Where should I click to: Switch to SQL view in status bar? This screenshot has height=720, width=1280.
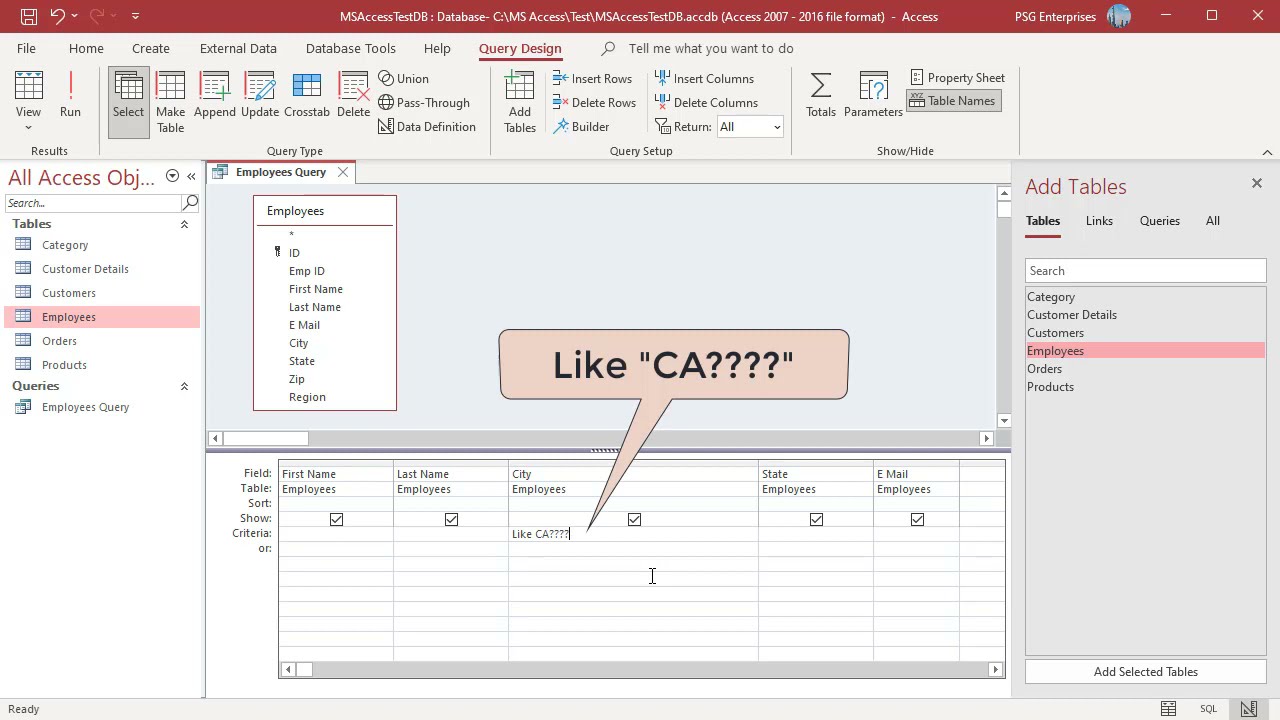tap(1208, 709)
